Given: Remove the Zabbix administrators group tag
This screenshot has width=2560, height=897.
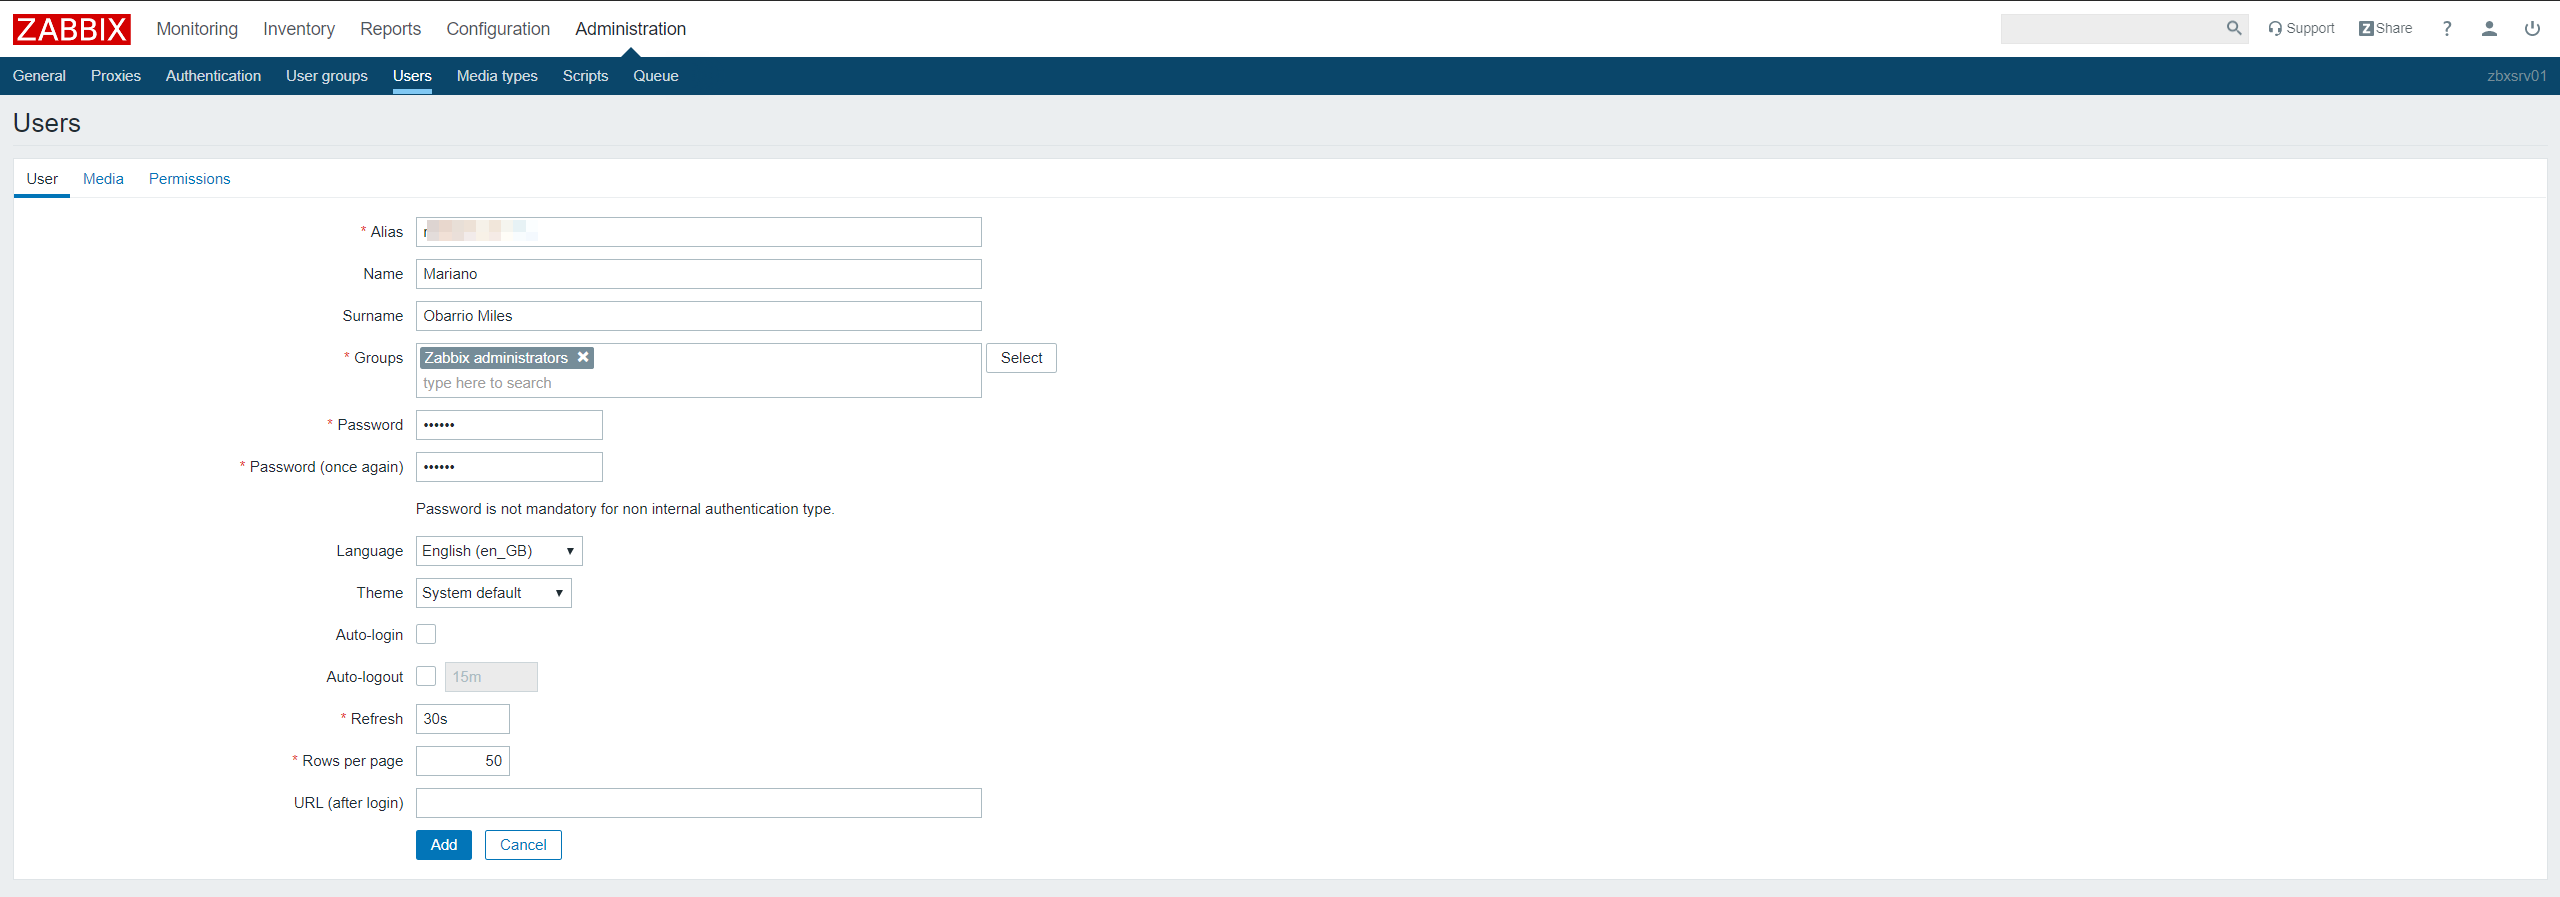Looking at the screenshot, I should click(x=583, y=357).
